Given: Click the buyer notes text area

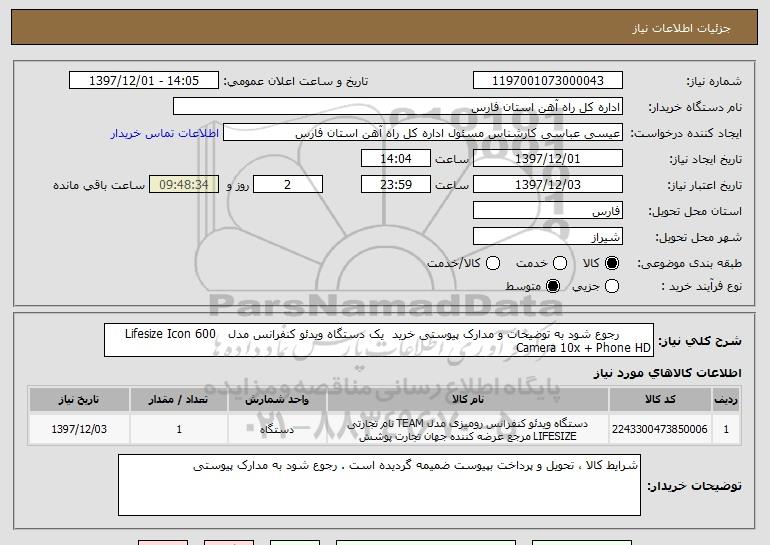Looking at the screenshot, I should 379,485.
